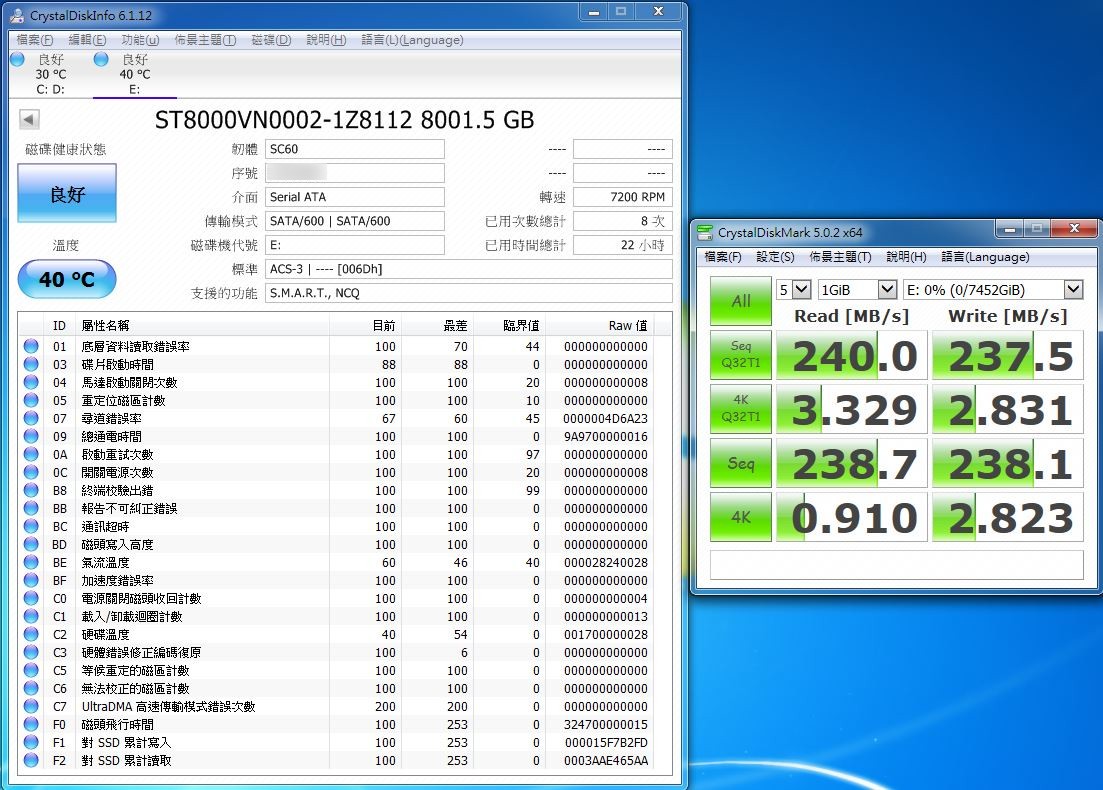Click the Raw 值 column header
1103x790 pixels.
pos(627,326)
